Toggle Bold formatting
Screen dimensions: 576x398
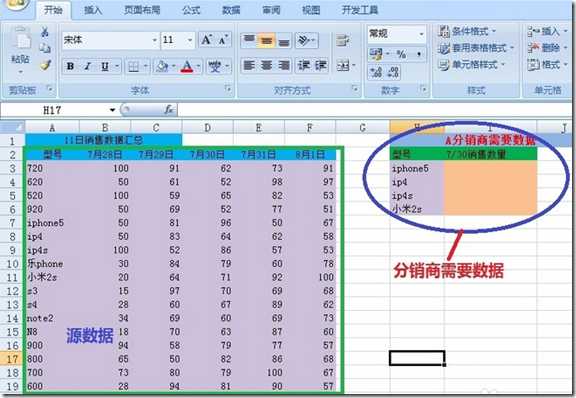(x=71, y=67)
